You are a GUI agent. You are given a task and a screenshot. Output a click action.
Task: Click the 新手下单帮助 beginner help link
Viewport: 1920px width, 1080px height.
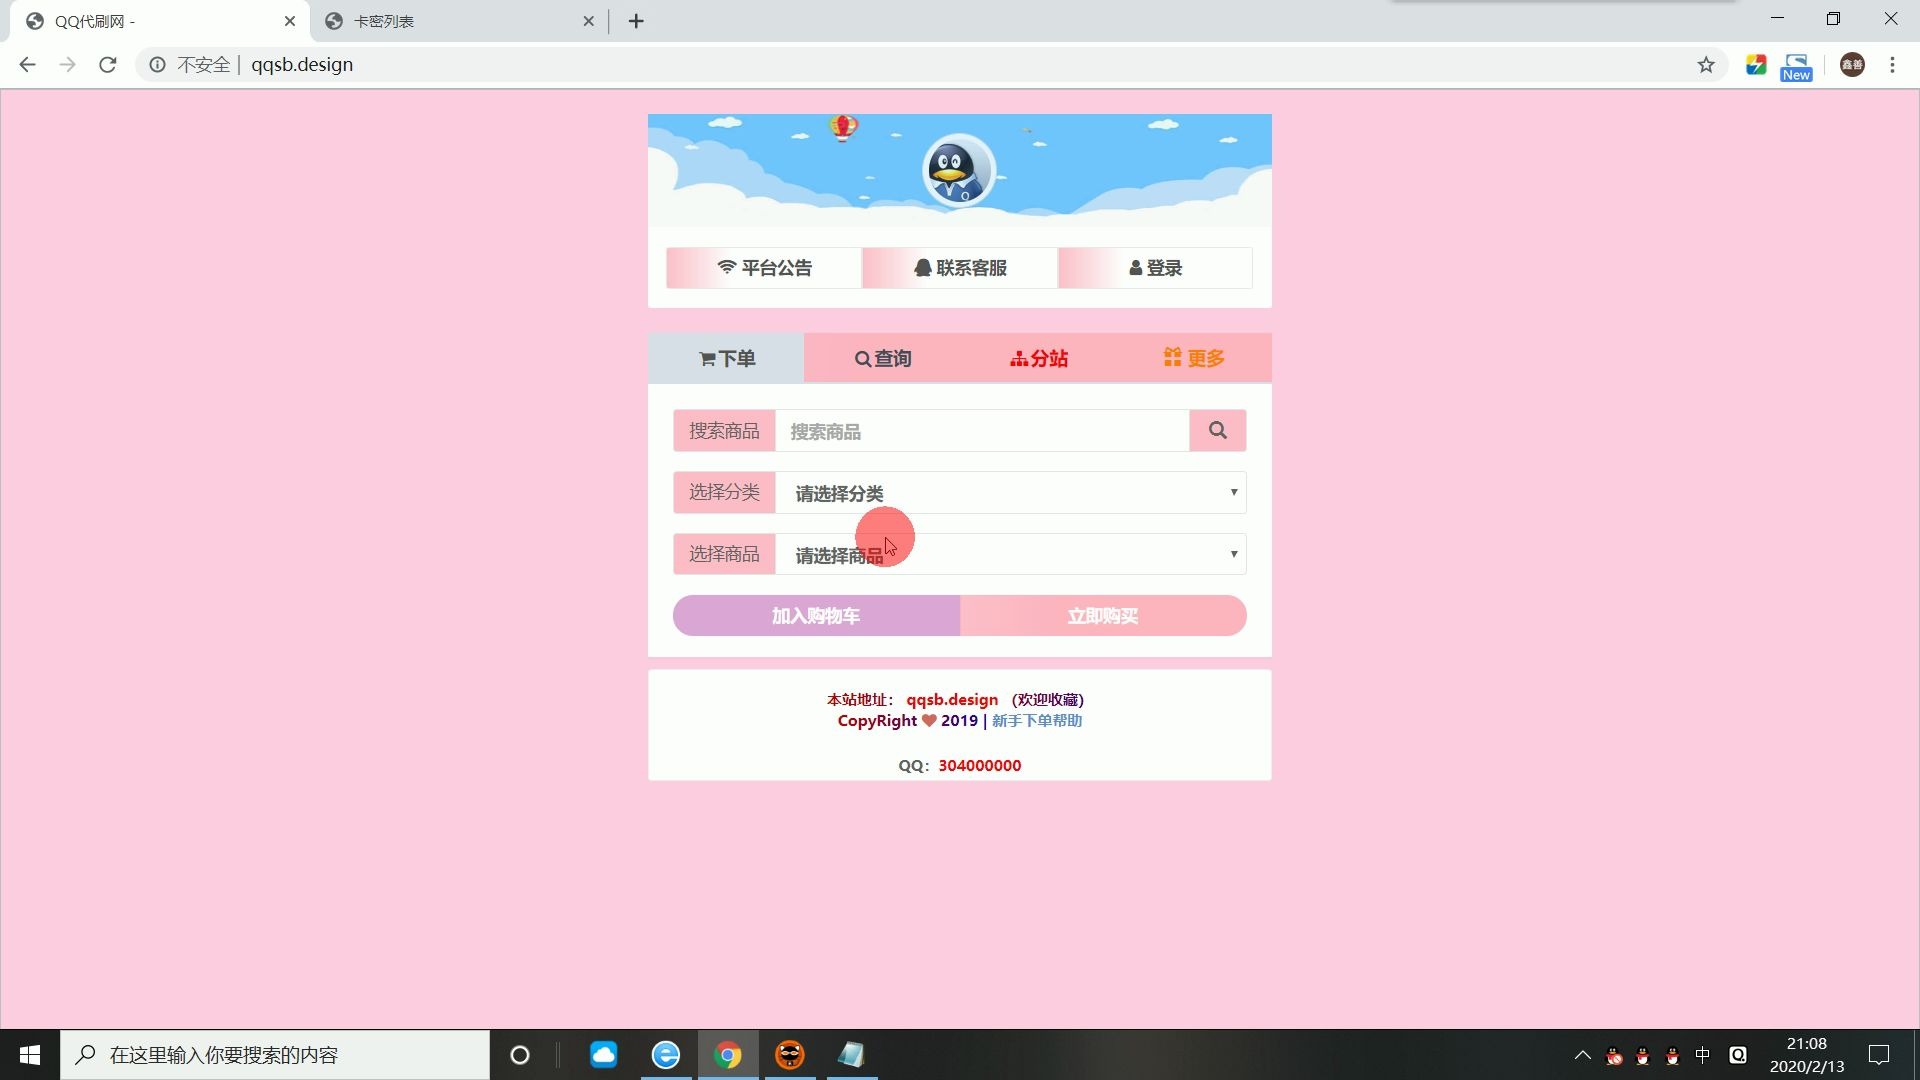(1036, 720)
